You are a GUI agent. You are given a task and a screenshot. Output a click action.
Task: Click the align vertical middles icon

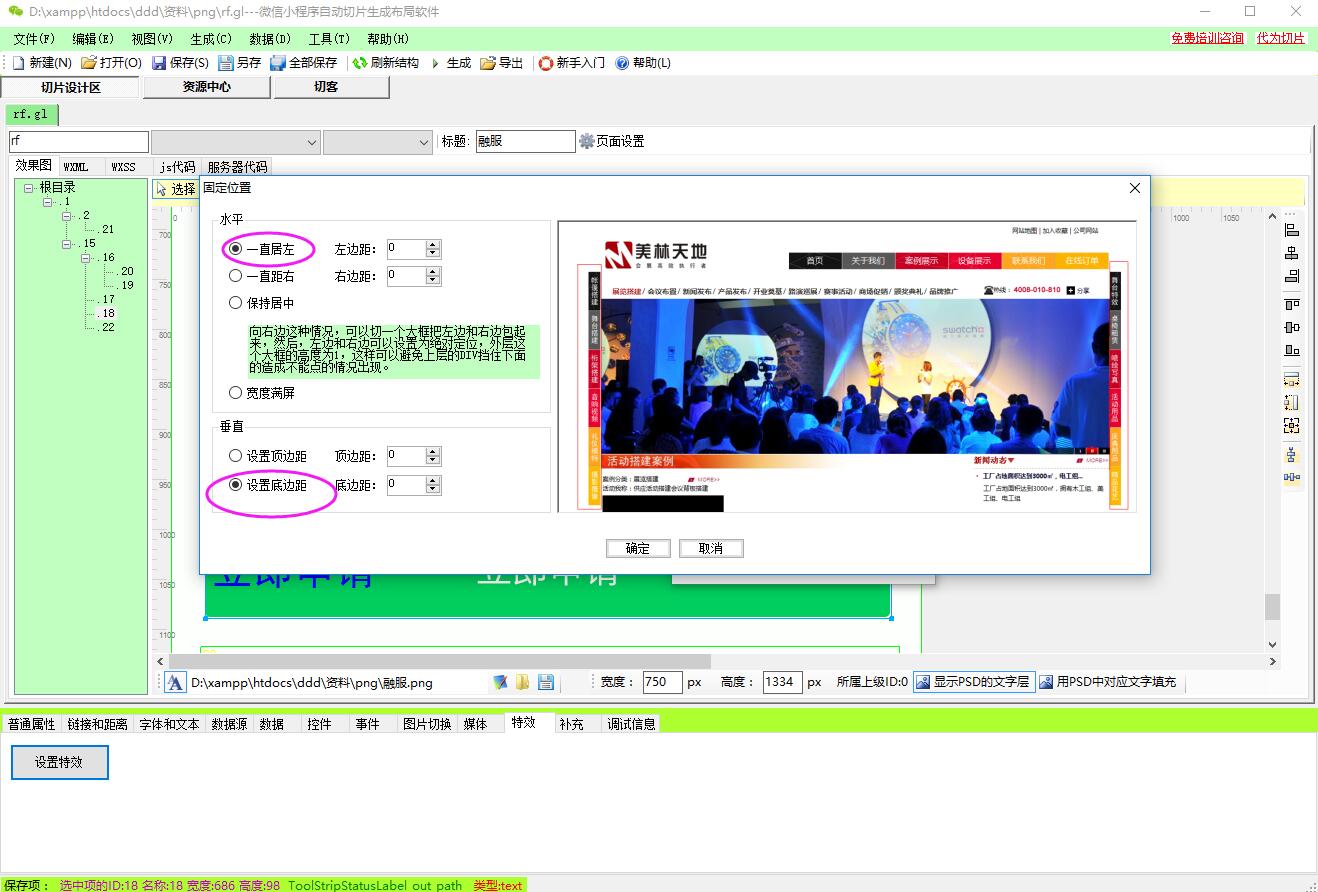[1292, 327]
